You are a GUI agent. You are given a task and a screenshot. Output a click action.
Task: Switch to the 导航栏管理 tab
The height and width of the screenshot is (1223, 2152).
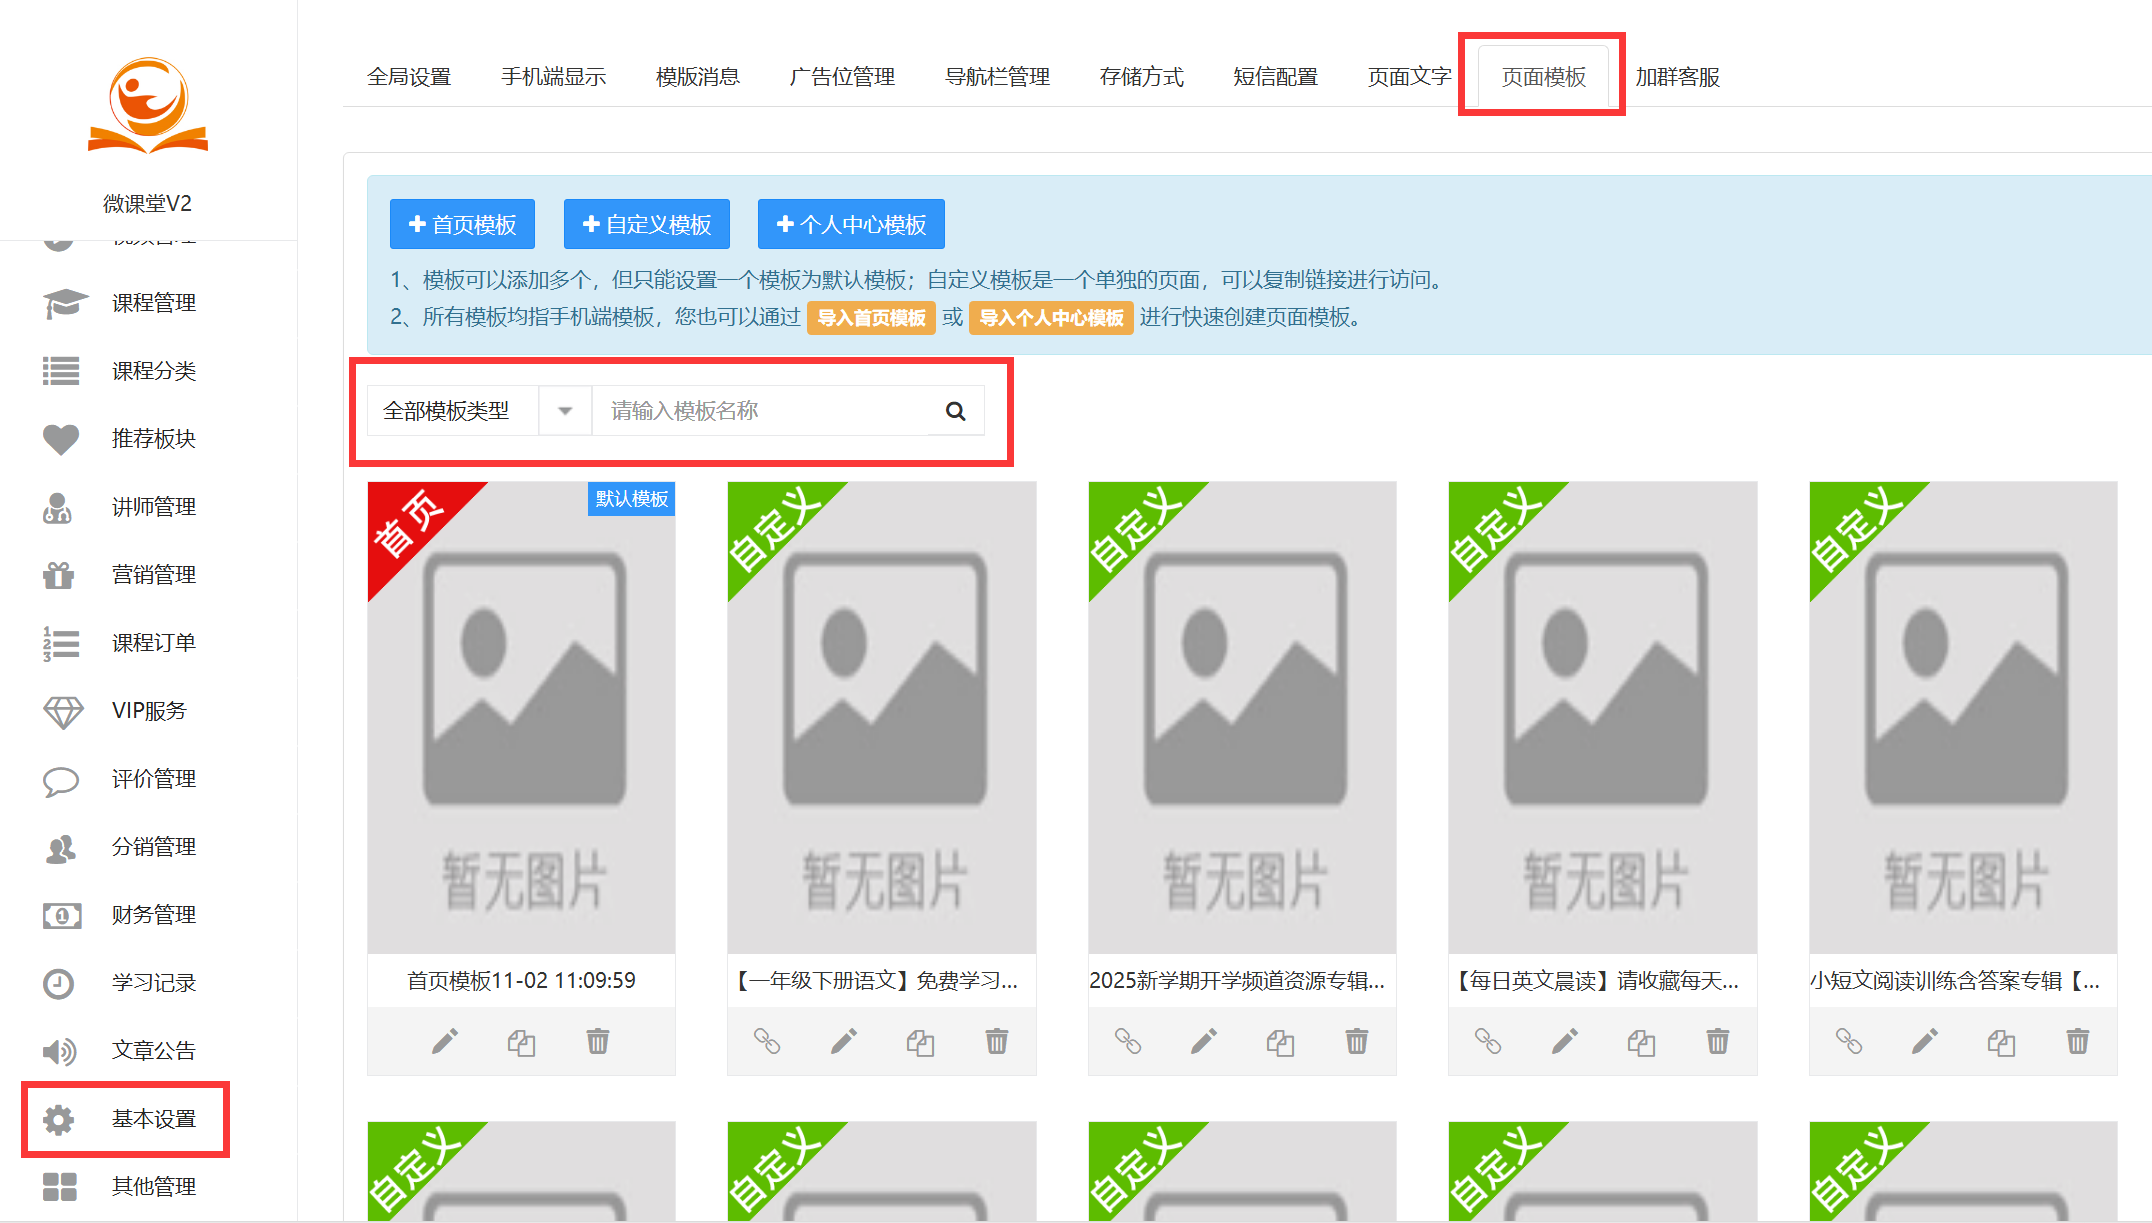click(997, 77)
